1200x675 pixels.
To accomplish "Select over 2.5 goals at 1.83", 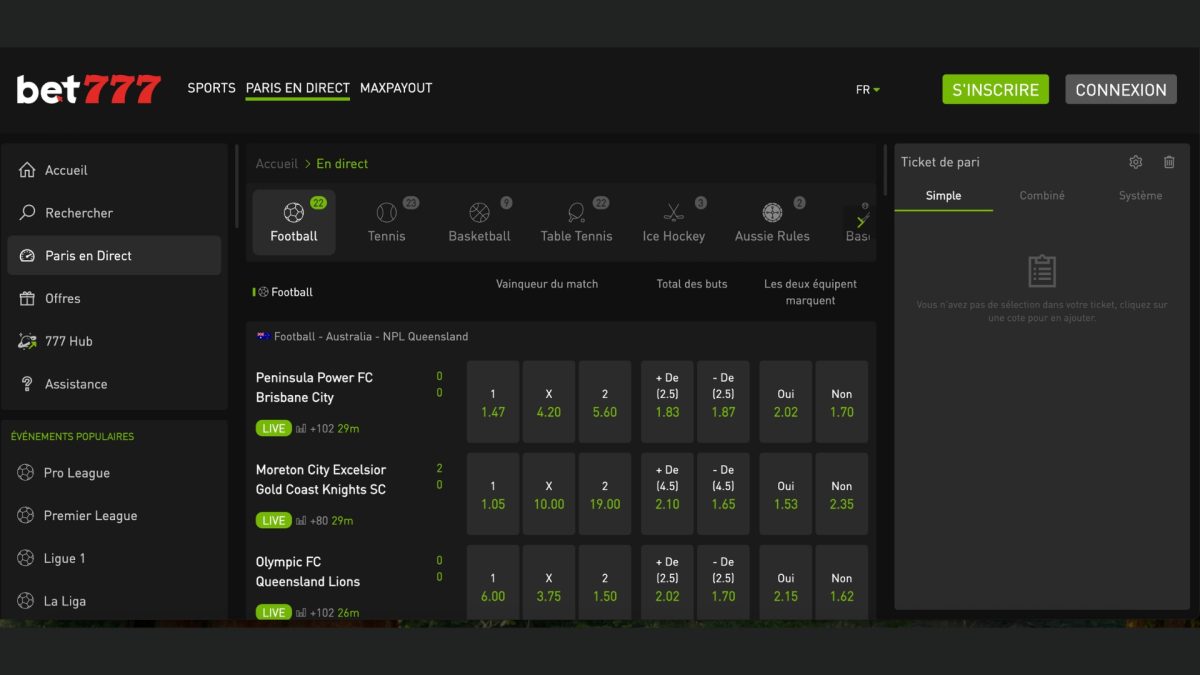I will pos(667,402).
